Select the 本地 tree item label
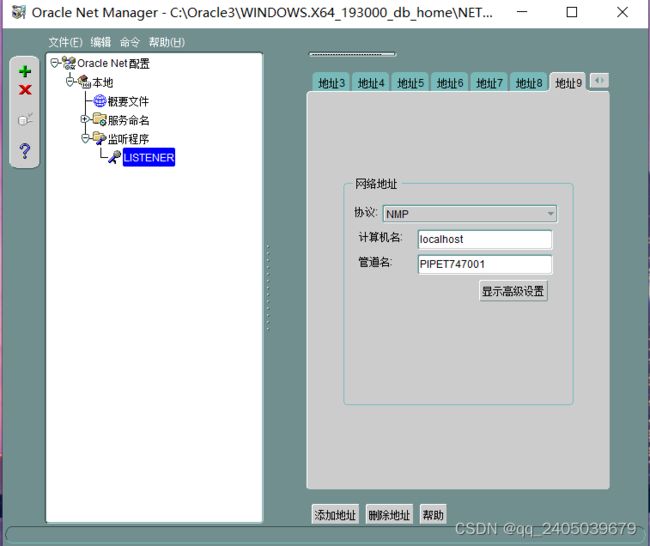 pos(102,83)
